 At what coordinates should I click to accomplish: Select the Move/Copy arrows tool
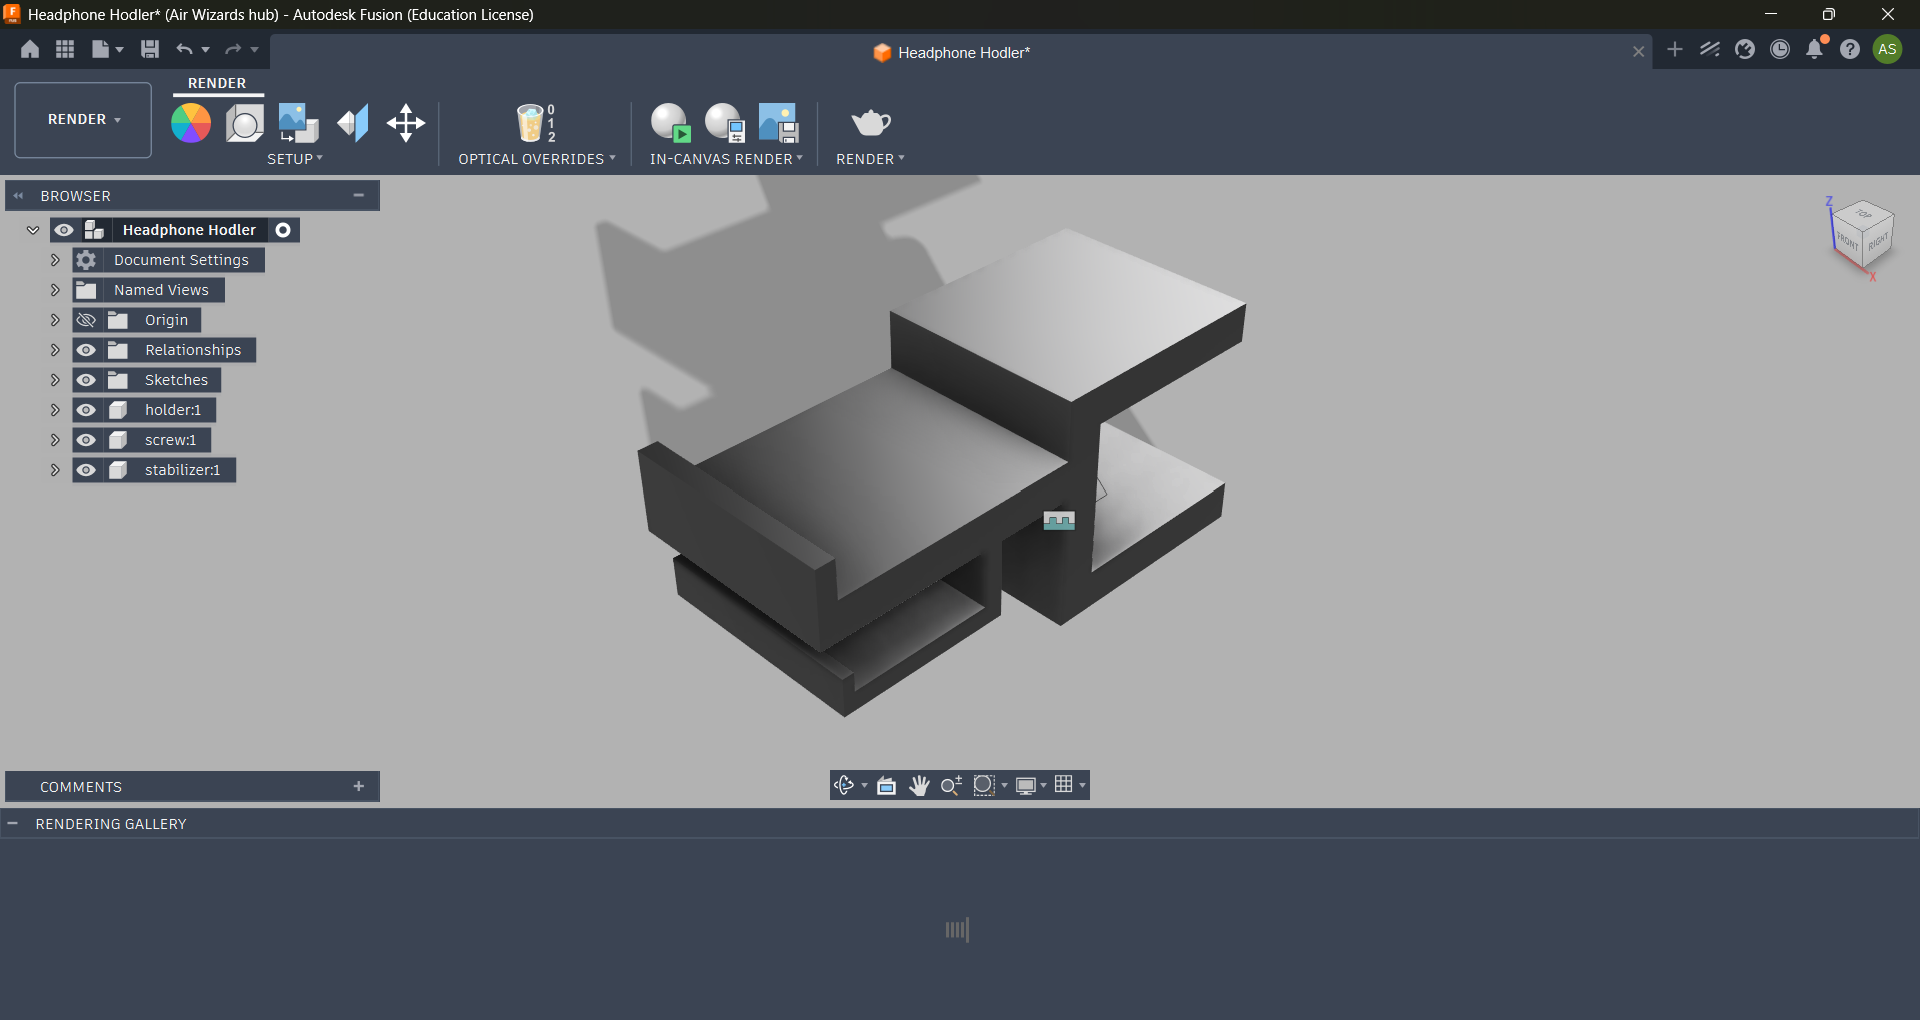tap(406, 123)
